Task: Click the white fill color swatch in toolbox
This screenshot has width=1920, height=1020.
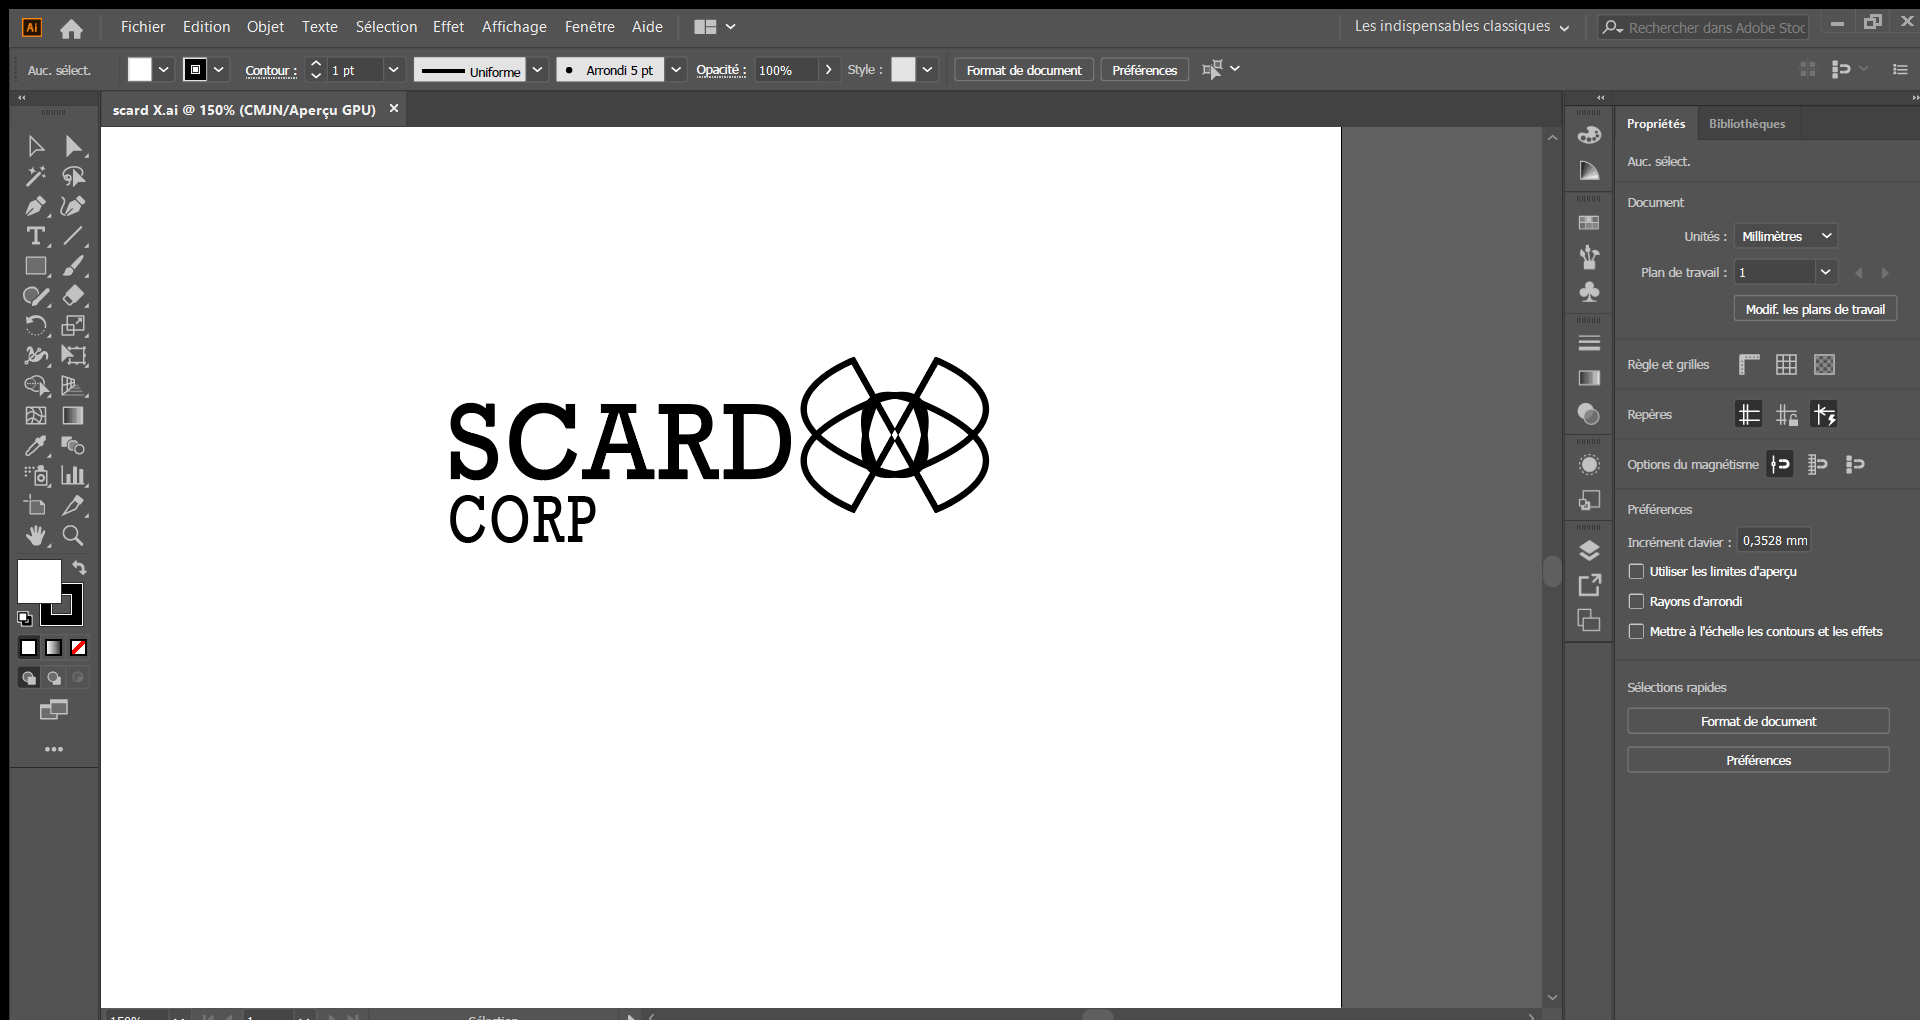Action: (x=39, y=581)
